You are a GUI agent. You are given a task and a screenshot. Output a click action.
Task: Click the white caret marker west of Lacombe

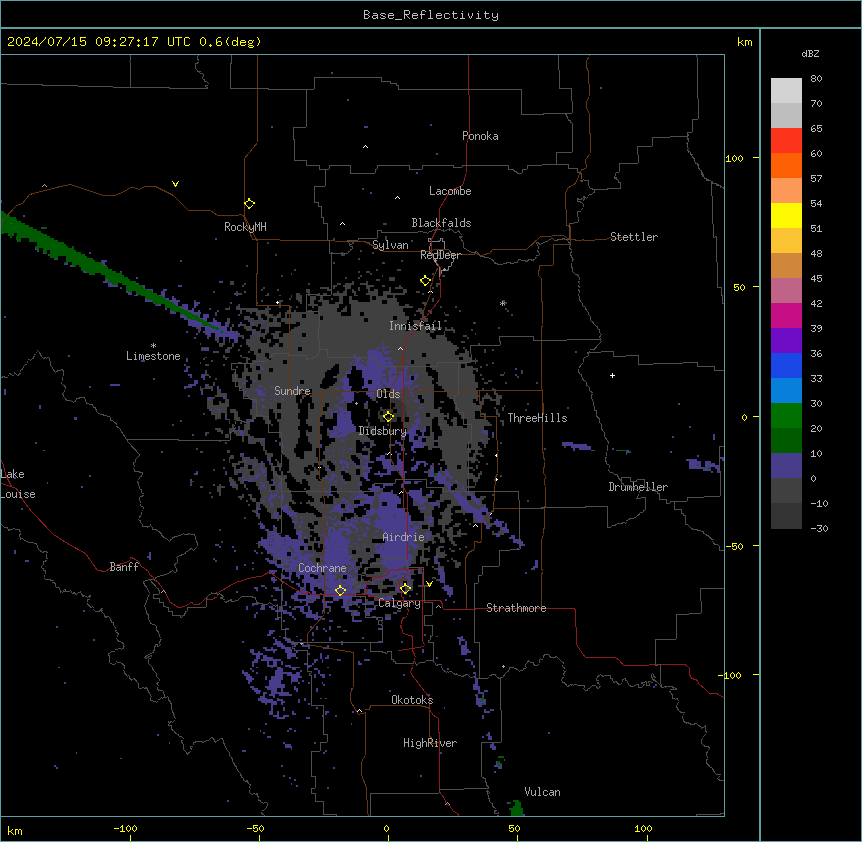click(x=397, y=198)
